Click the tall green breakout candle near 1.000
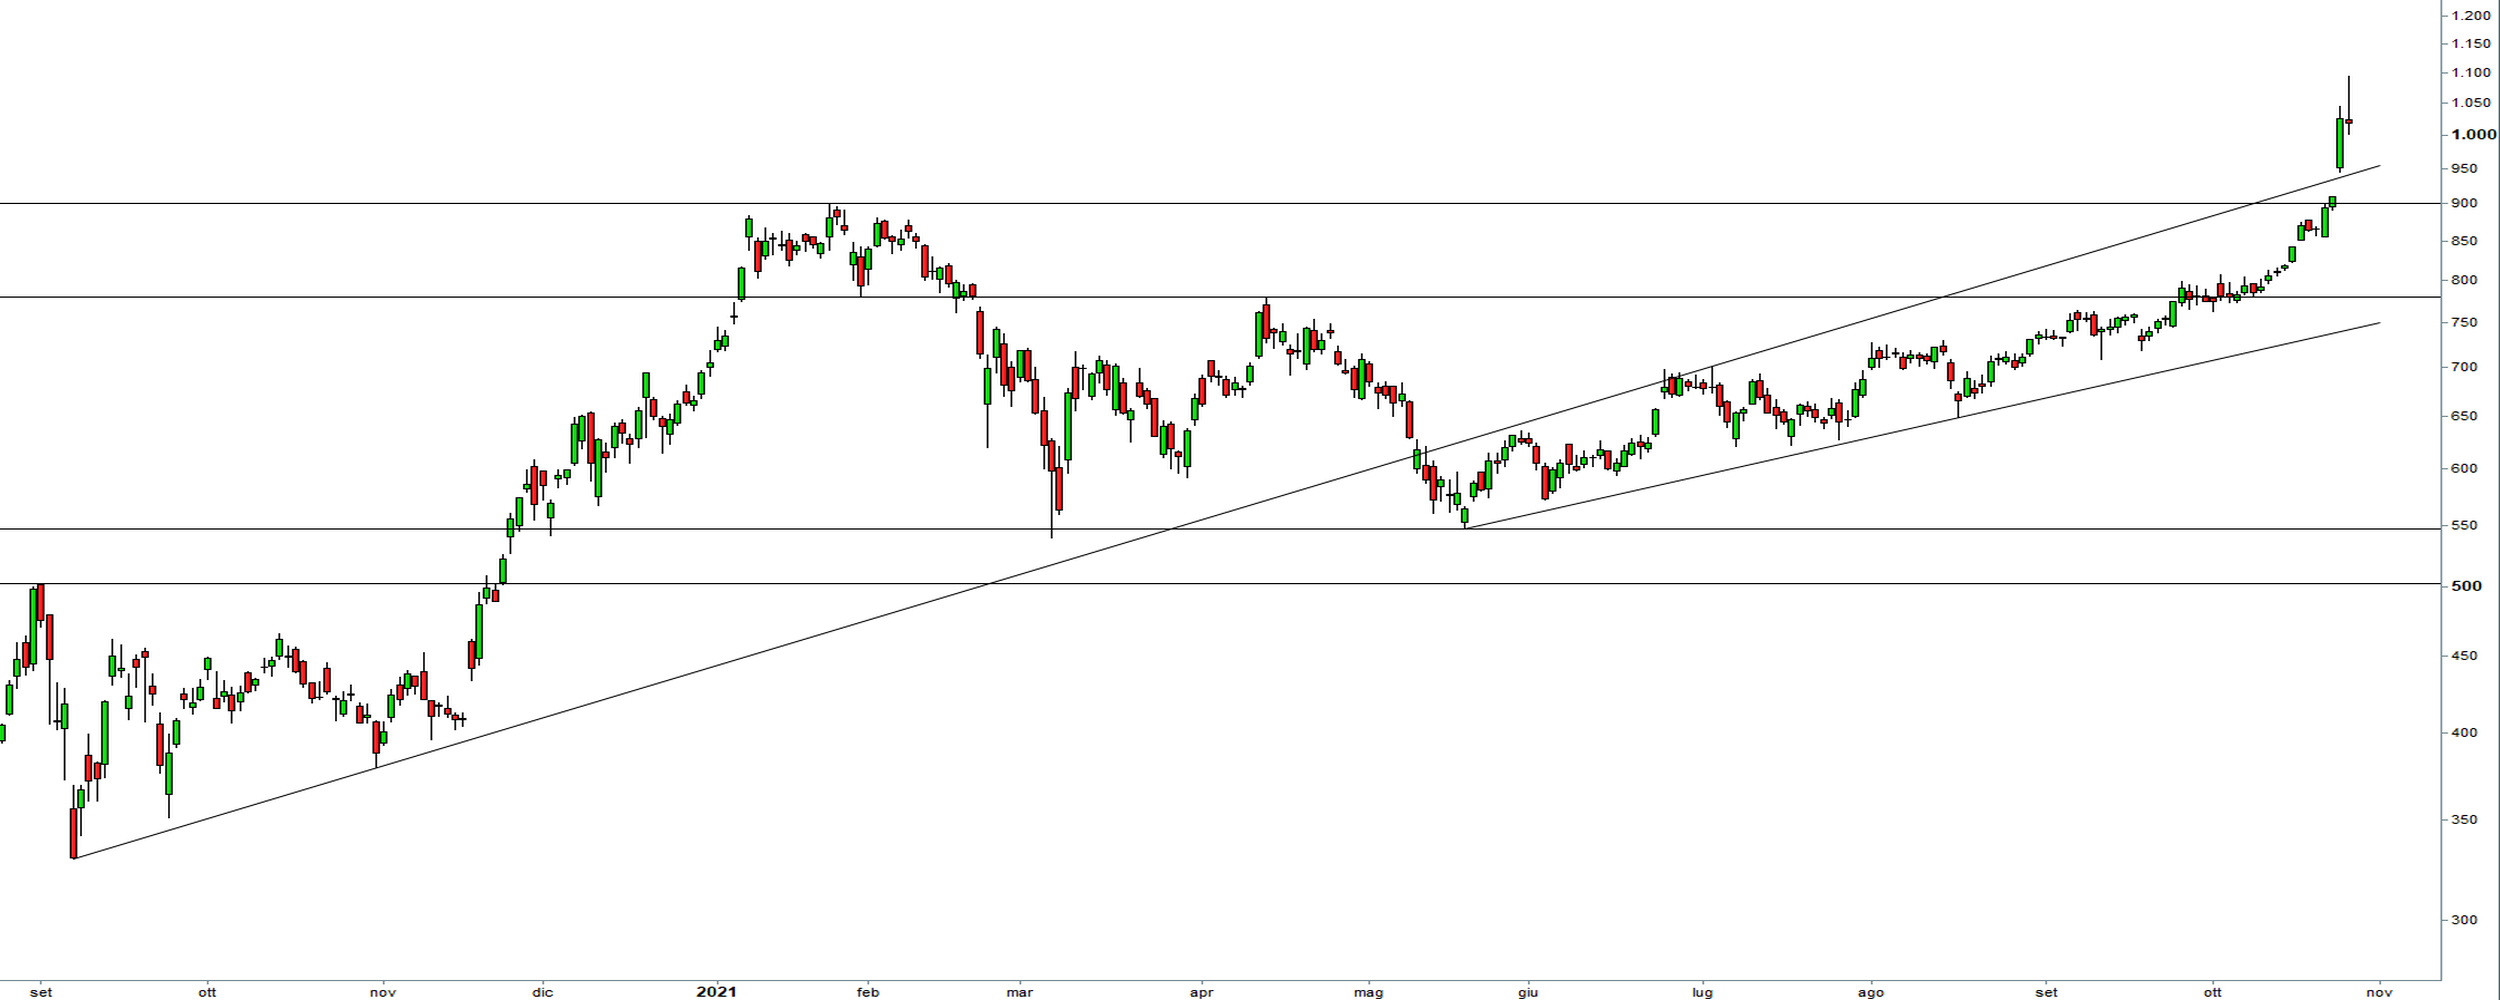This screenshot has height=1000, width=2500. pos(2340,143)
